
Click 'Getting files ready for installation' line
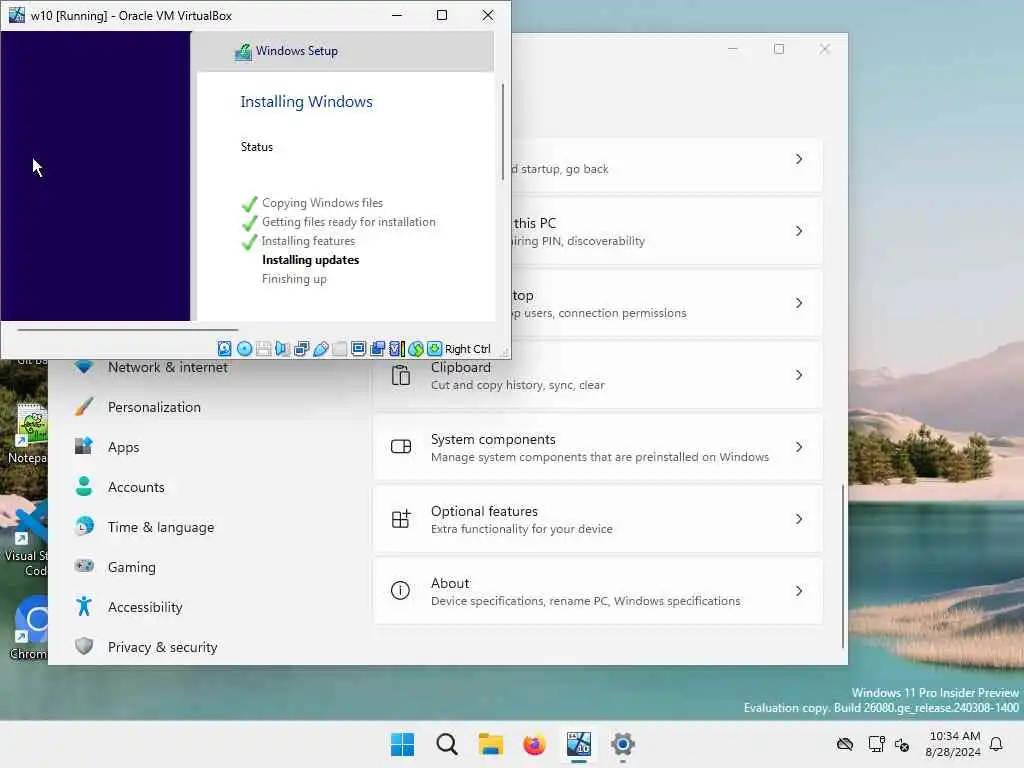(x=348, y=222)
